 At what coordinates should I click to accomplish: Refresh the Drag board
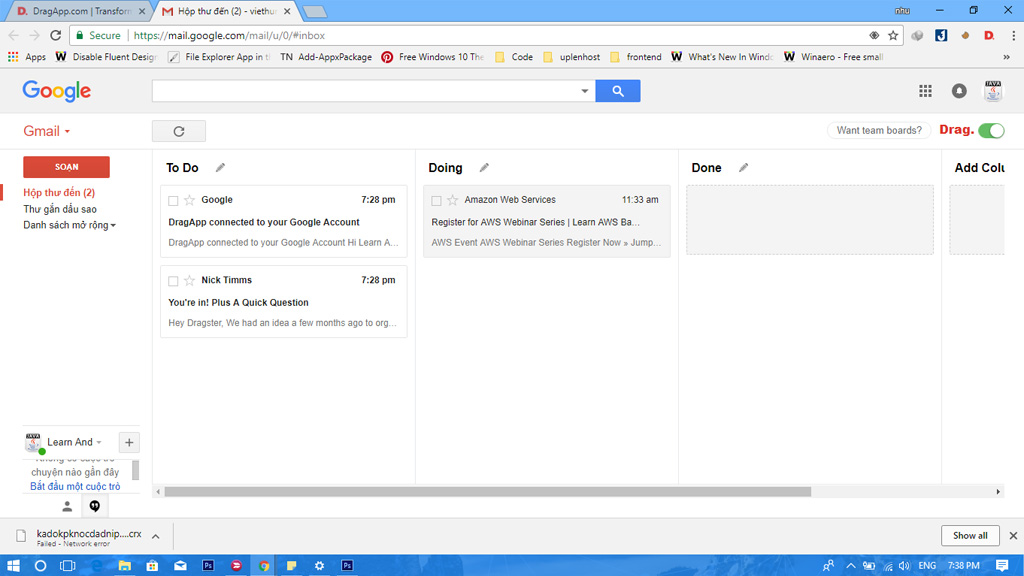(179, 131)
